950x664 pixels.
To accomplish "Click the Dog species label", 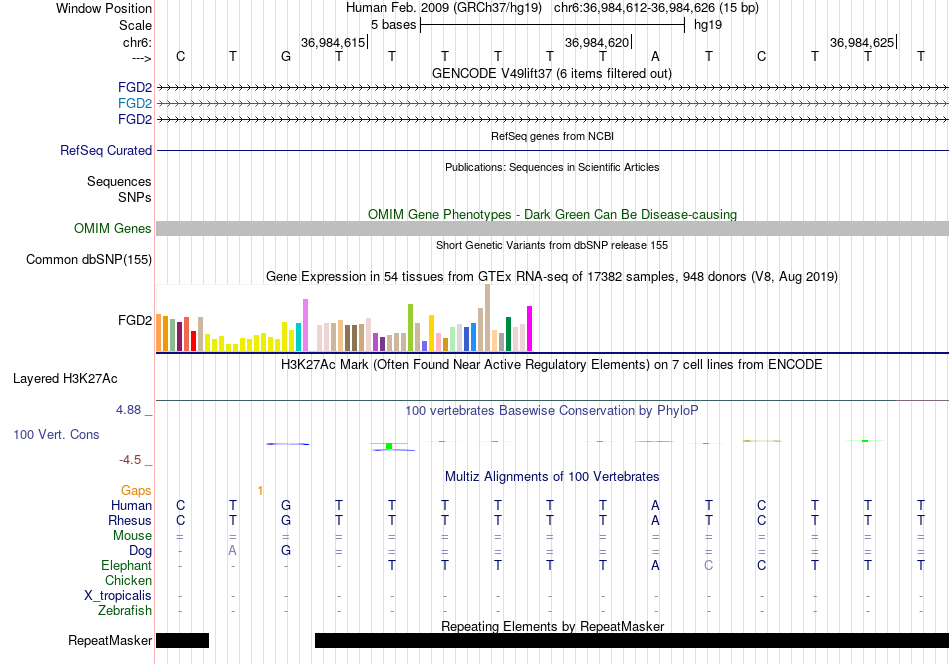I will 141,551.
